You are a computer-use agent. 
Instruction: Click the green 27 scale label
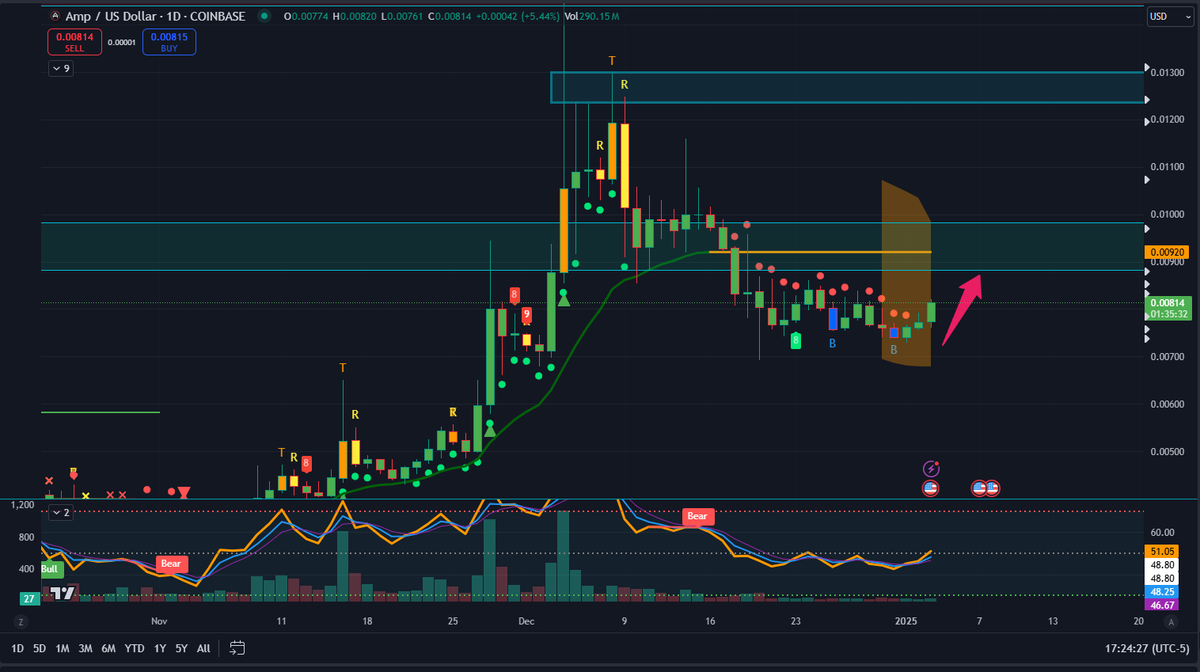point(31,598)
